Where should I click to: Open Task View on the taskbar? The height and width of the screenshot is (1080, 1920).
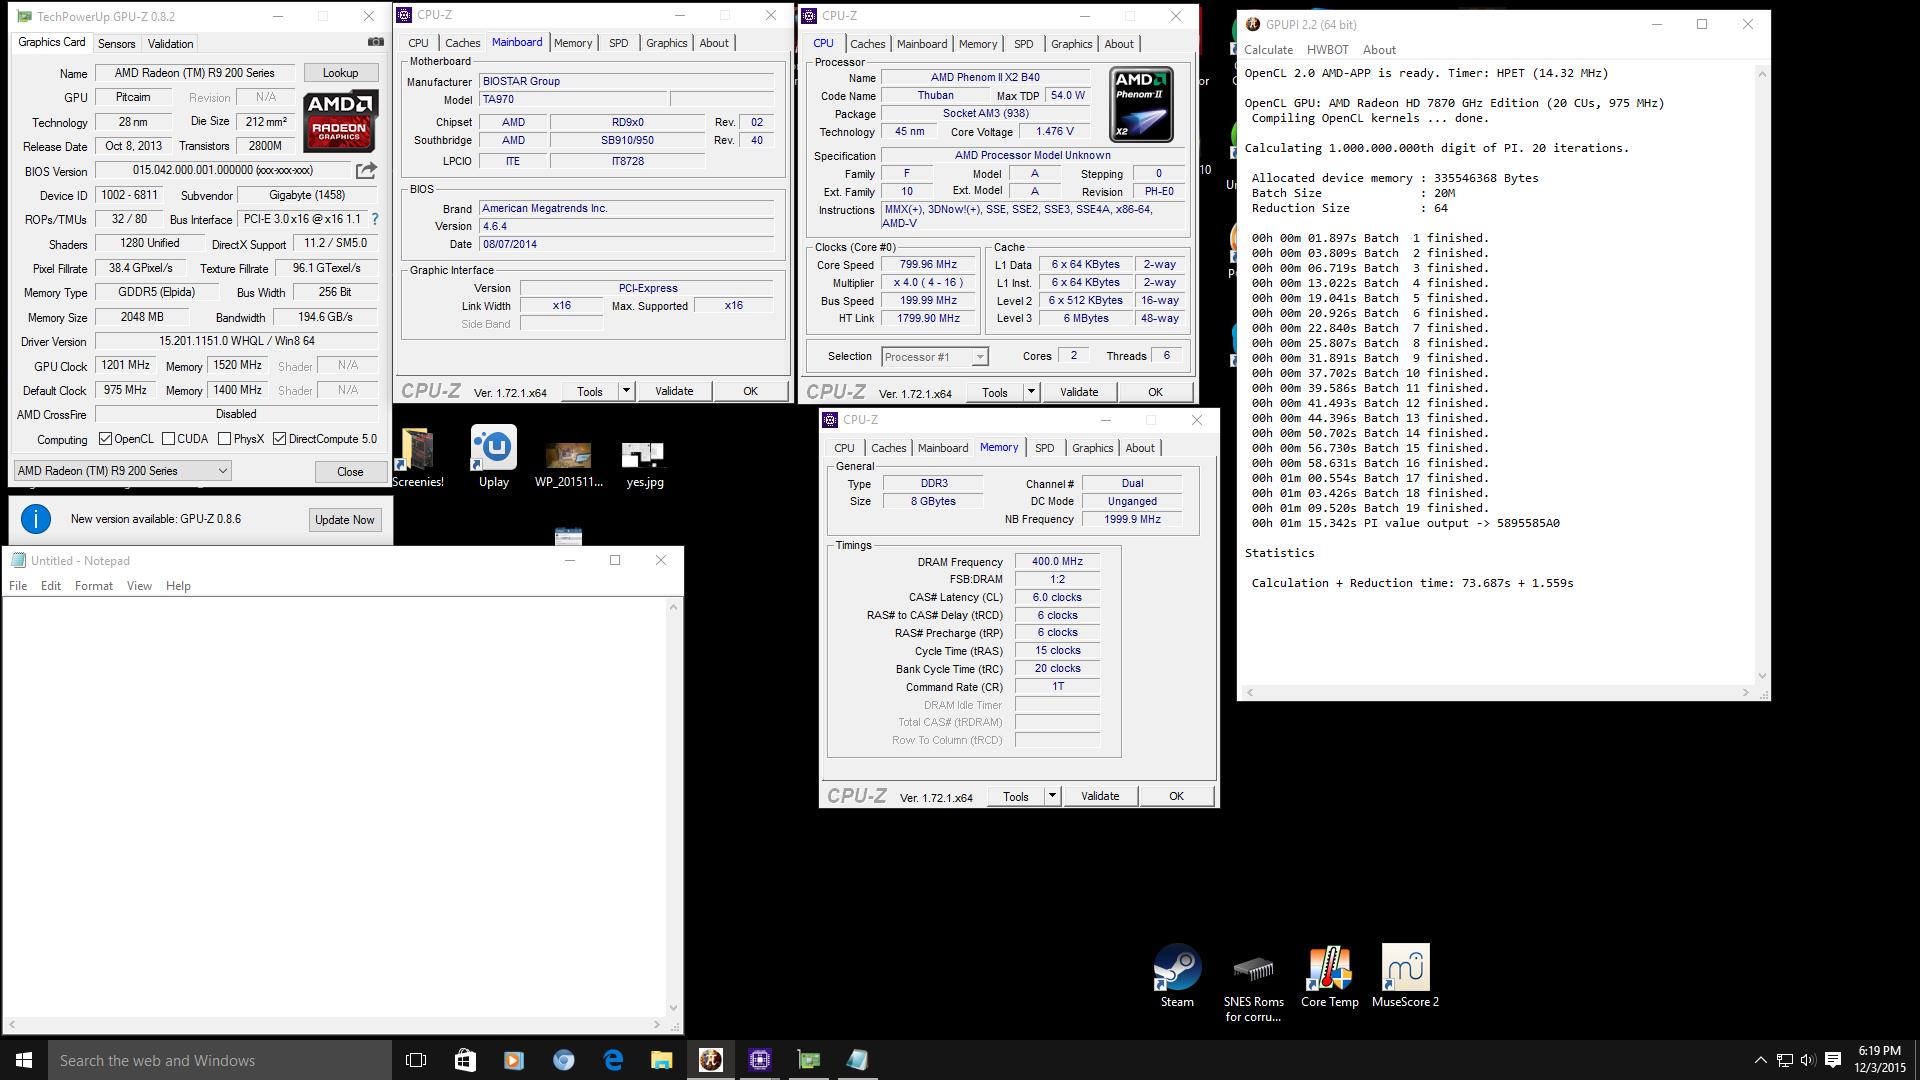point(416,1060)
